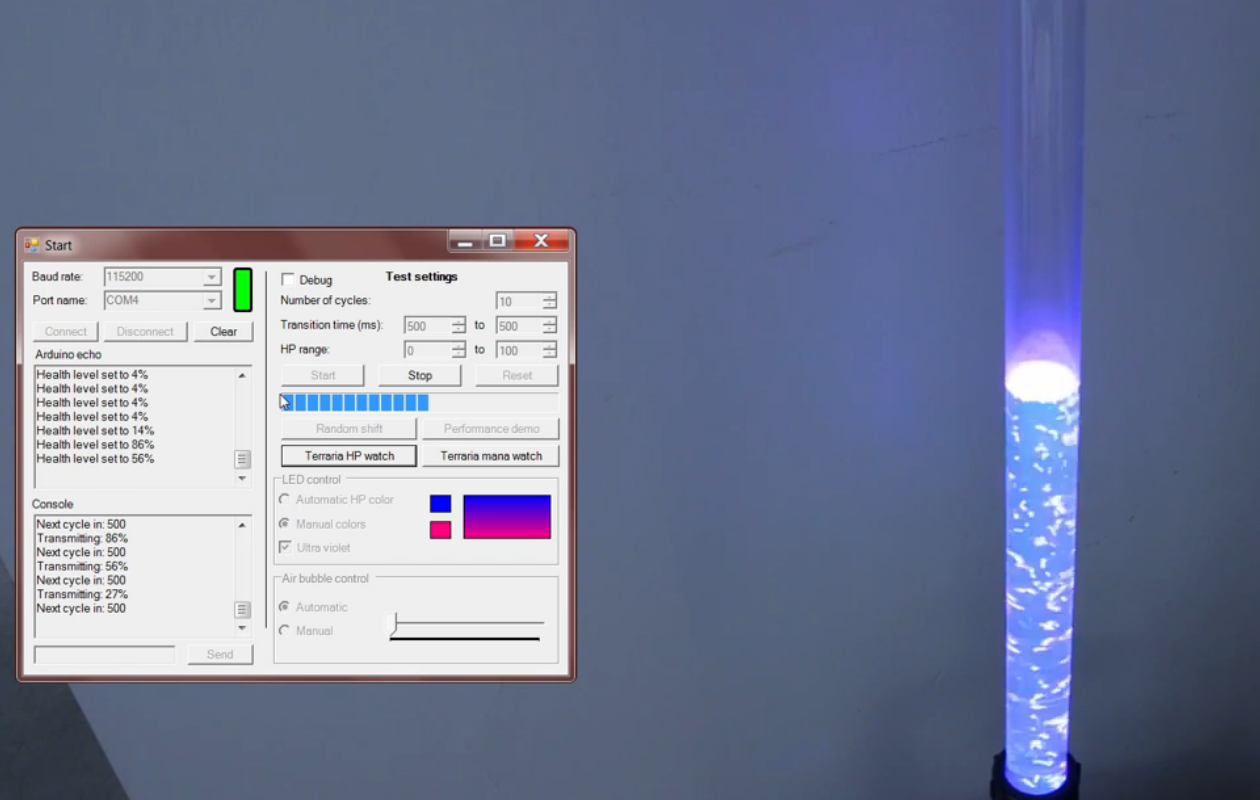Uncheck the Ultra violet option
The width and height of the screenshot is (1260, 800).
coord(286,549)
